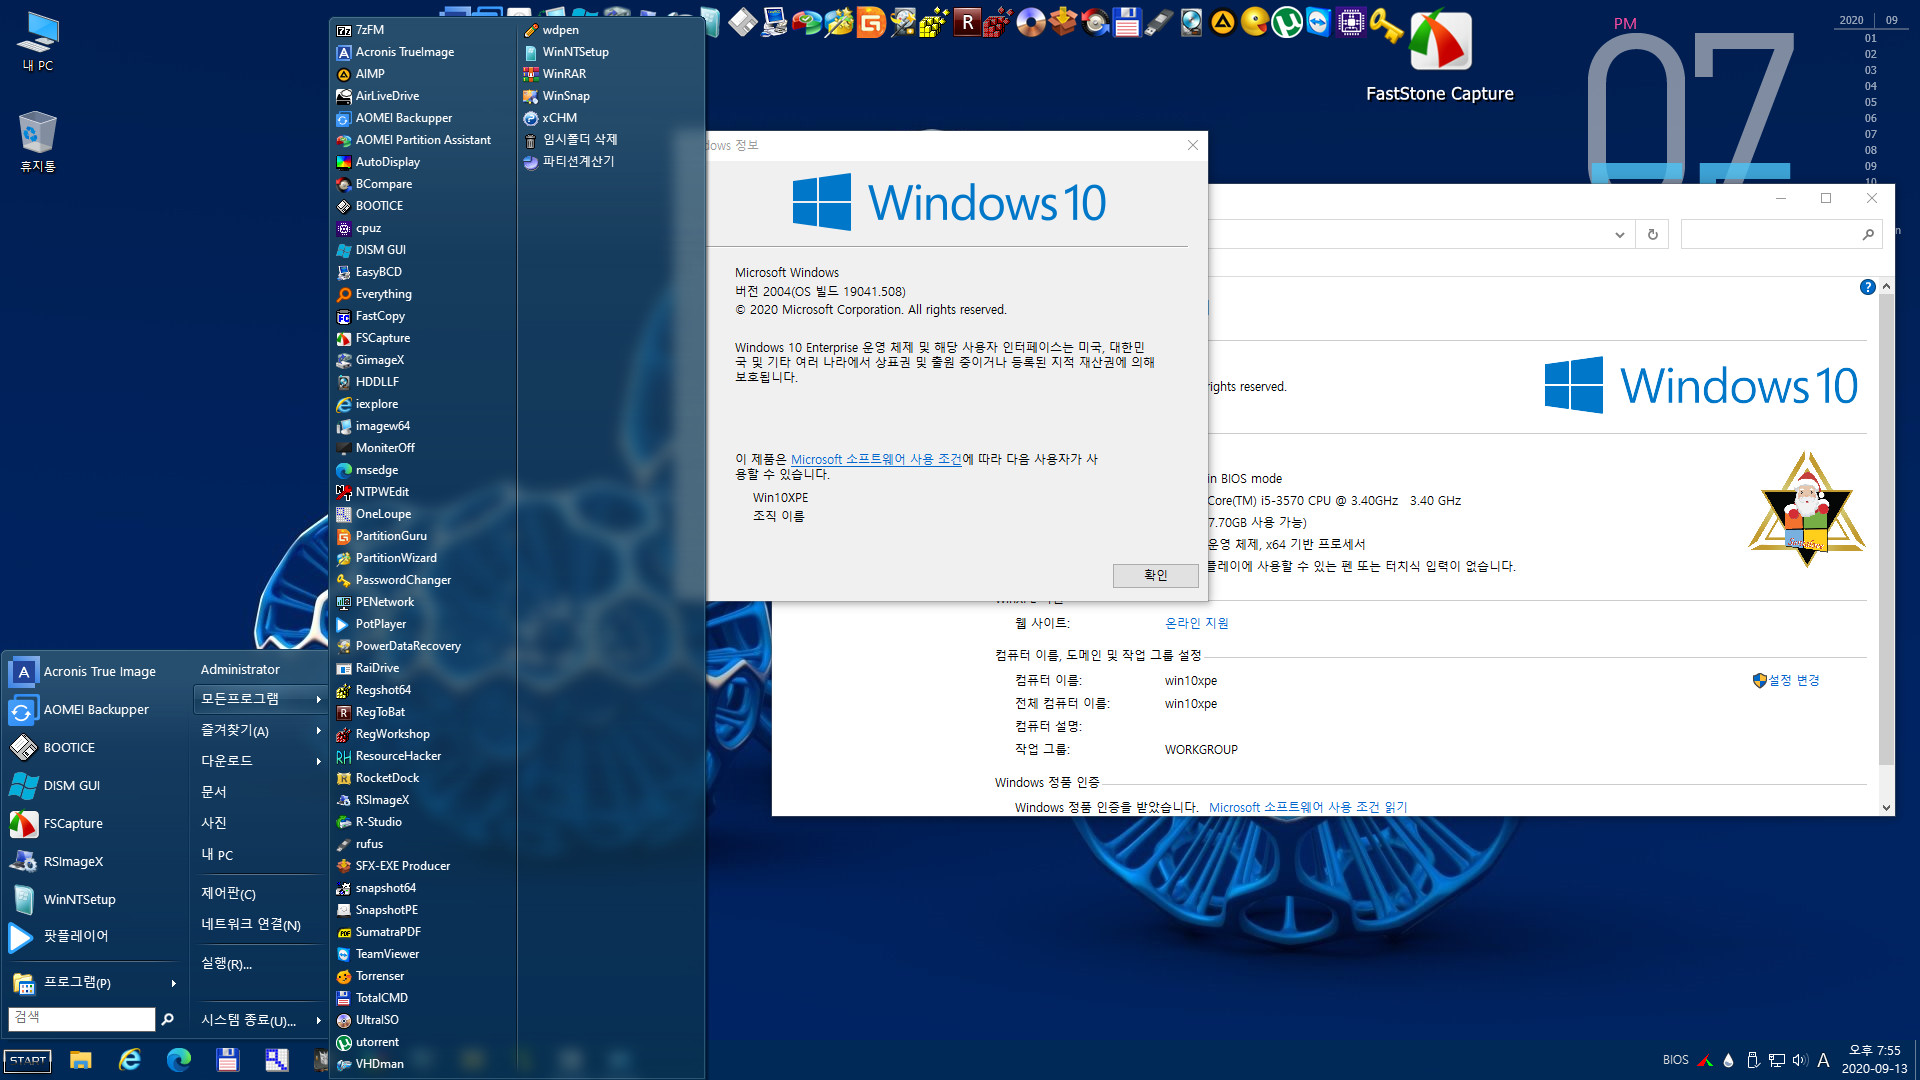This screenshot has height=1080, width=1920.
Task: Expand the 즐겨찾기(A) submenu
Action: [x=260, y=730]
